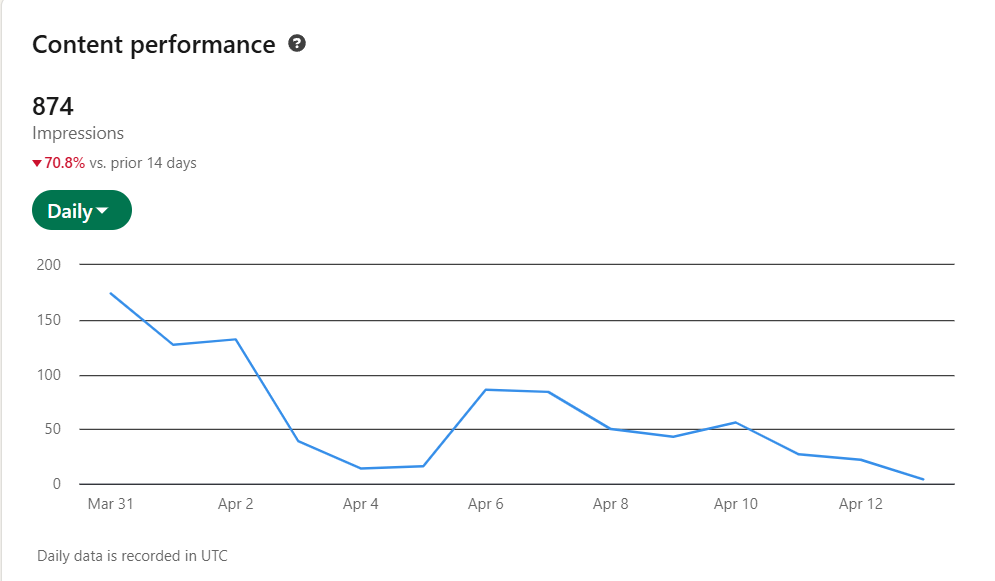The image size is (995, 581).
Task: Click the 'vs. prior 14 days' text
Action: [143, 163]
